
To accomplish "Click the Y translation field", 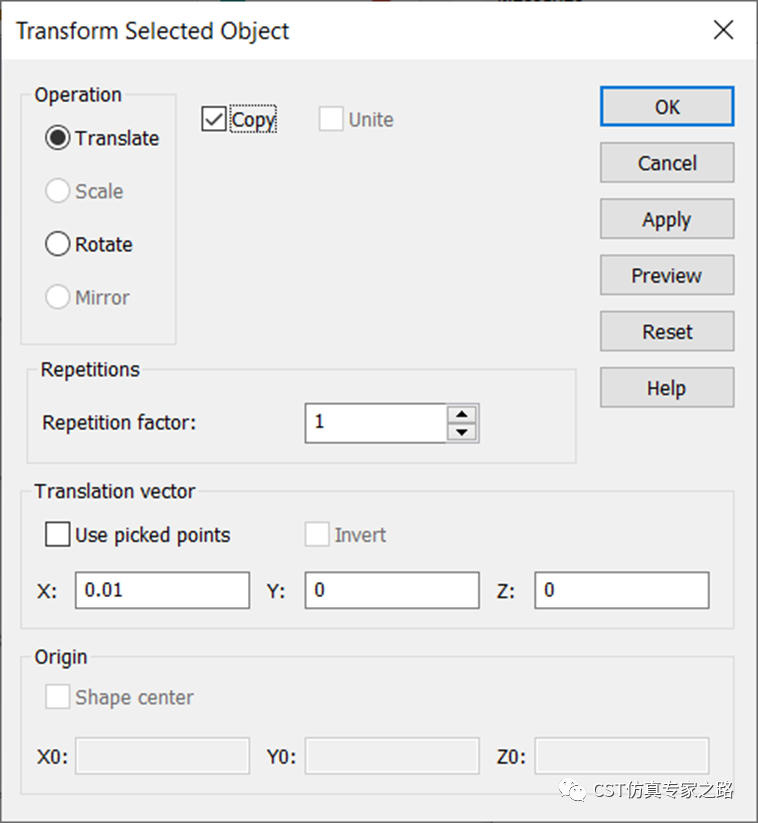I will point(392,590).
